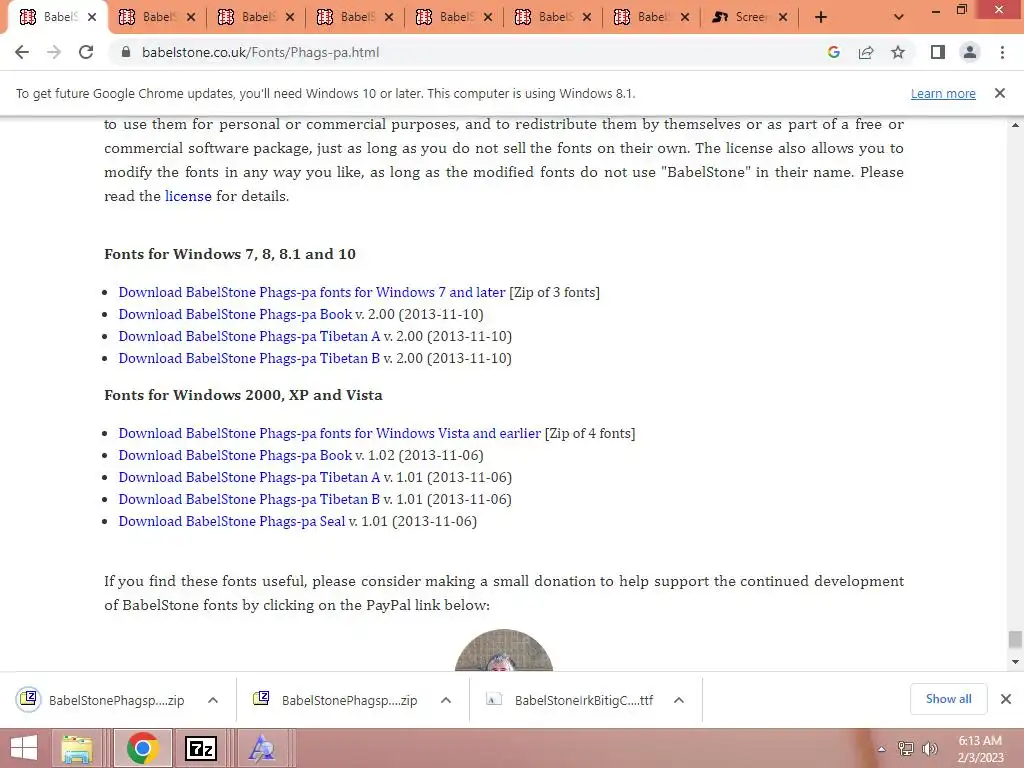Switch to the second BabelStone tab
1024x768 pixels.
pyautogui.click(x=157, y=17)
